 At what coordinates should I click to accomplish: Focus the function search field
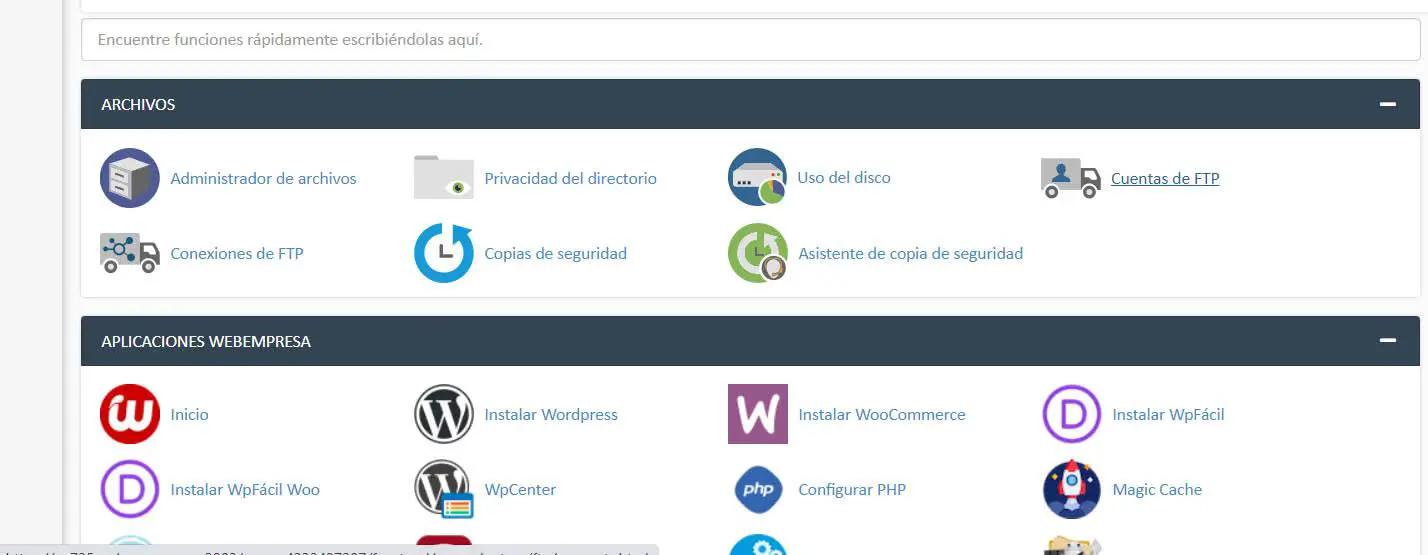click(x=750, y=40)
